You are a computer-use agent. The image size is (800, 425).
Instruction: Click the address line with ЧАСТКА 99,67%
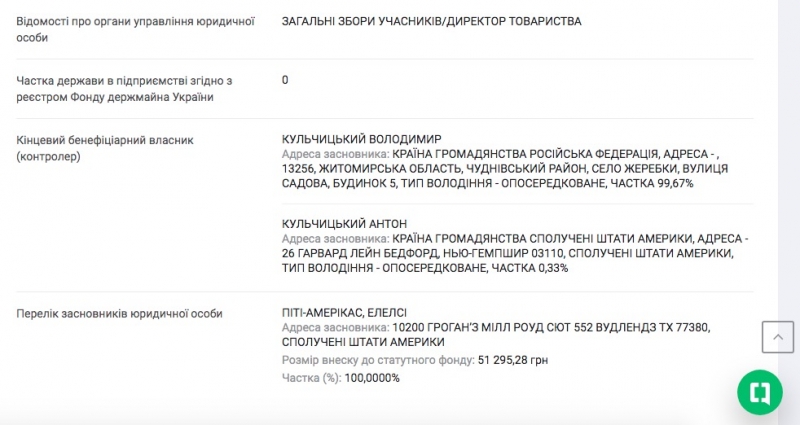(487, 184)
